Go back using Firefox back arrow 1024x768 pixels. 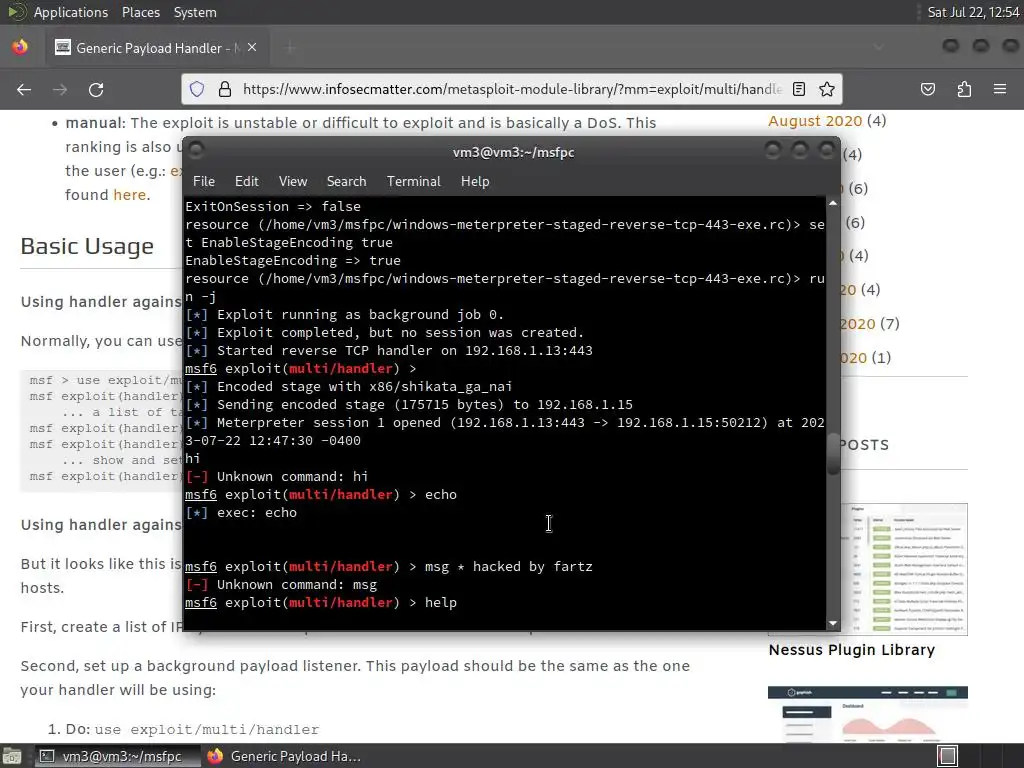click(x=24, y=89)
